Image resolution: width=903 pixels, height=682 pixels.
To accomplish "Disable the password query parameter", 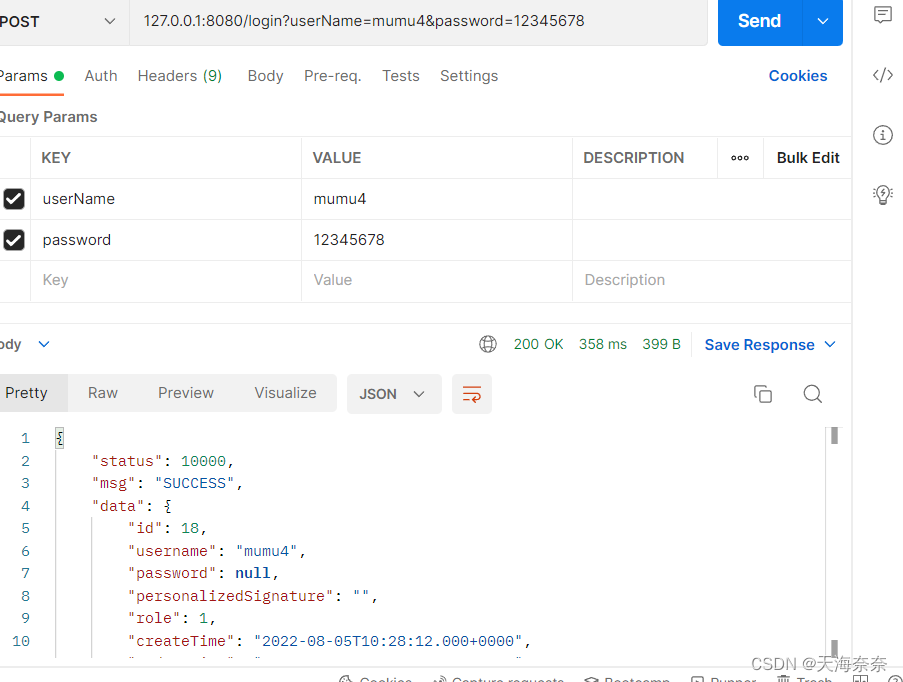I will (13, 240).
